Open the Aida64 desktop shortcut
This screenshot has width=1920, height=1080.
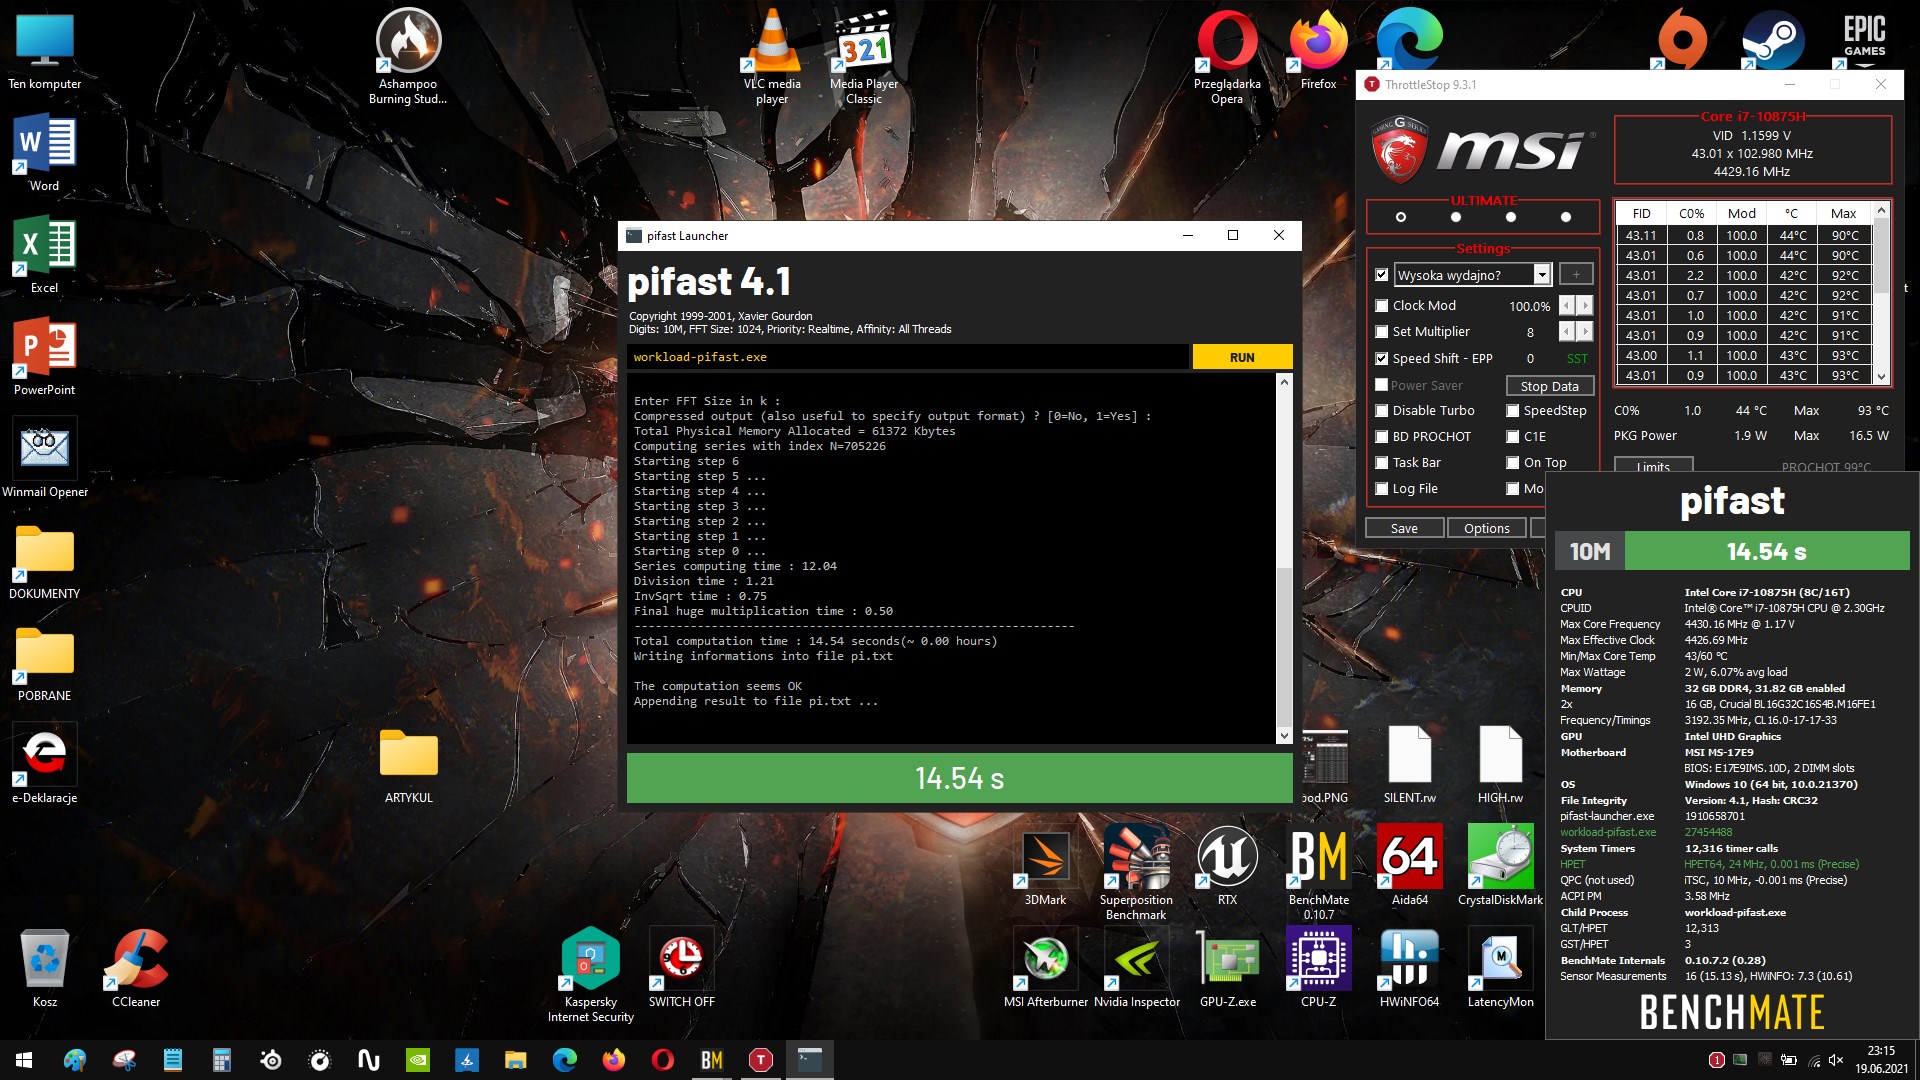click(x=1409, y=865)
